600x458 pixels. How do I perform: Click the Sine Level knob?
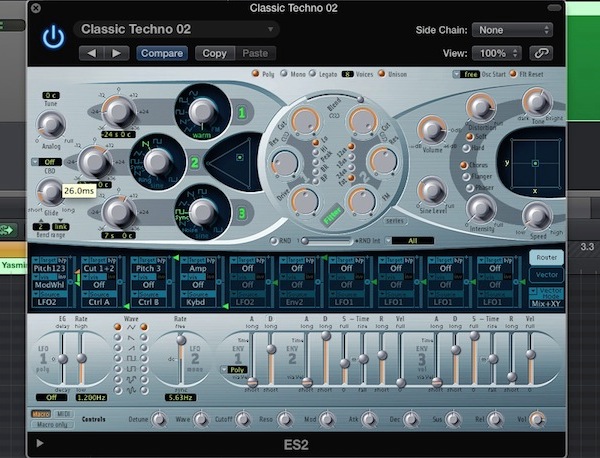(432, 190)
